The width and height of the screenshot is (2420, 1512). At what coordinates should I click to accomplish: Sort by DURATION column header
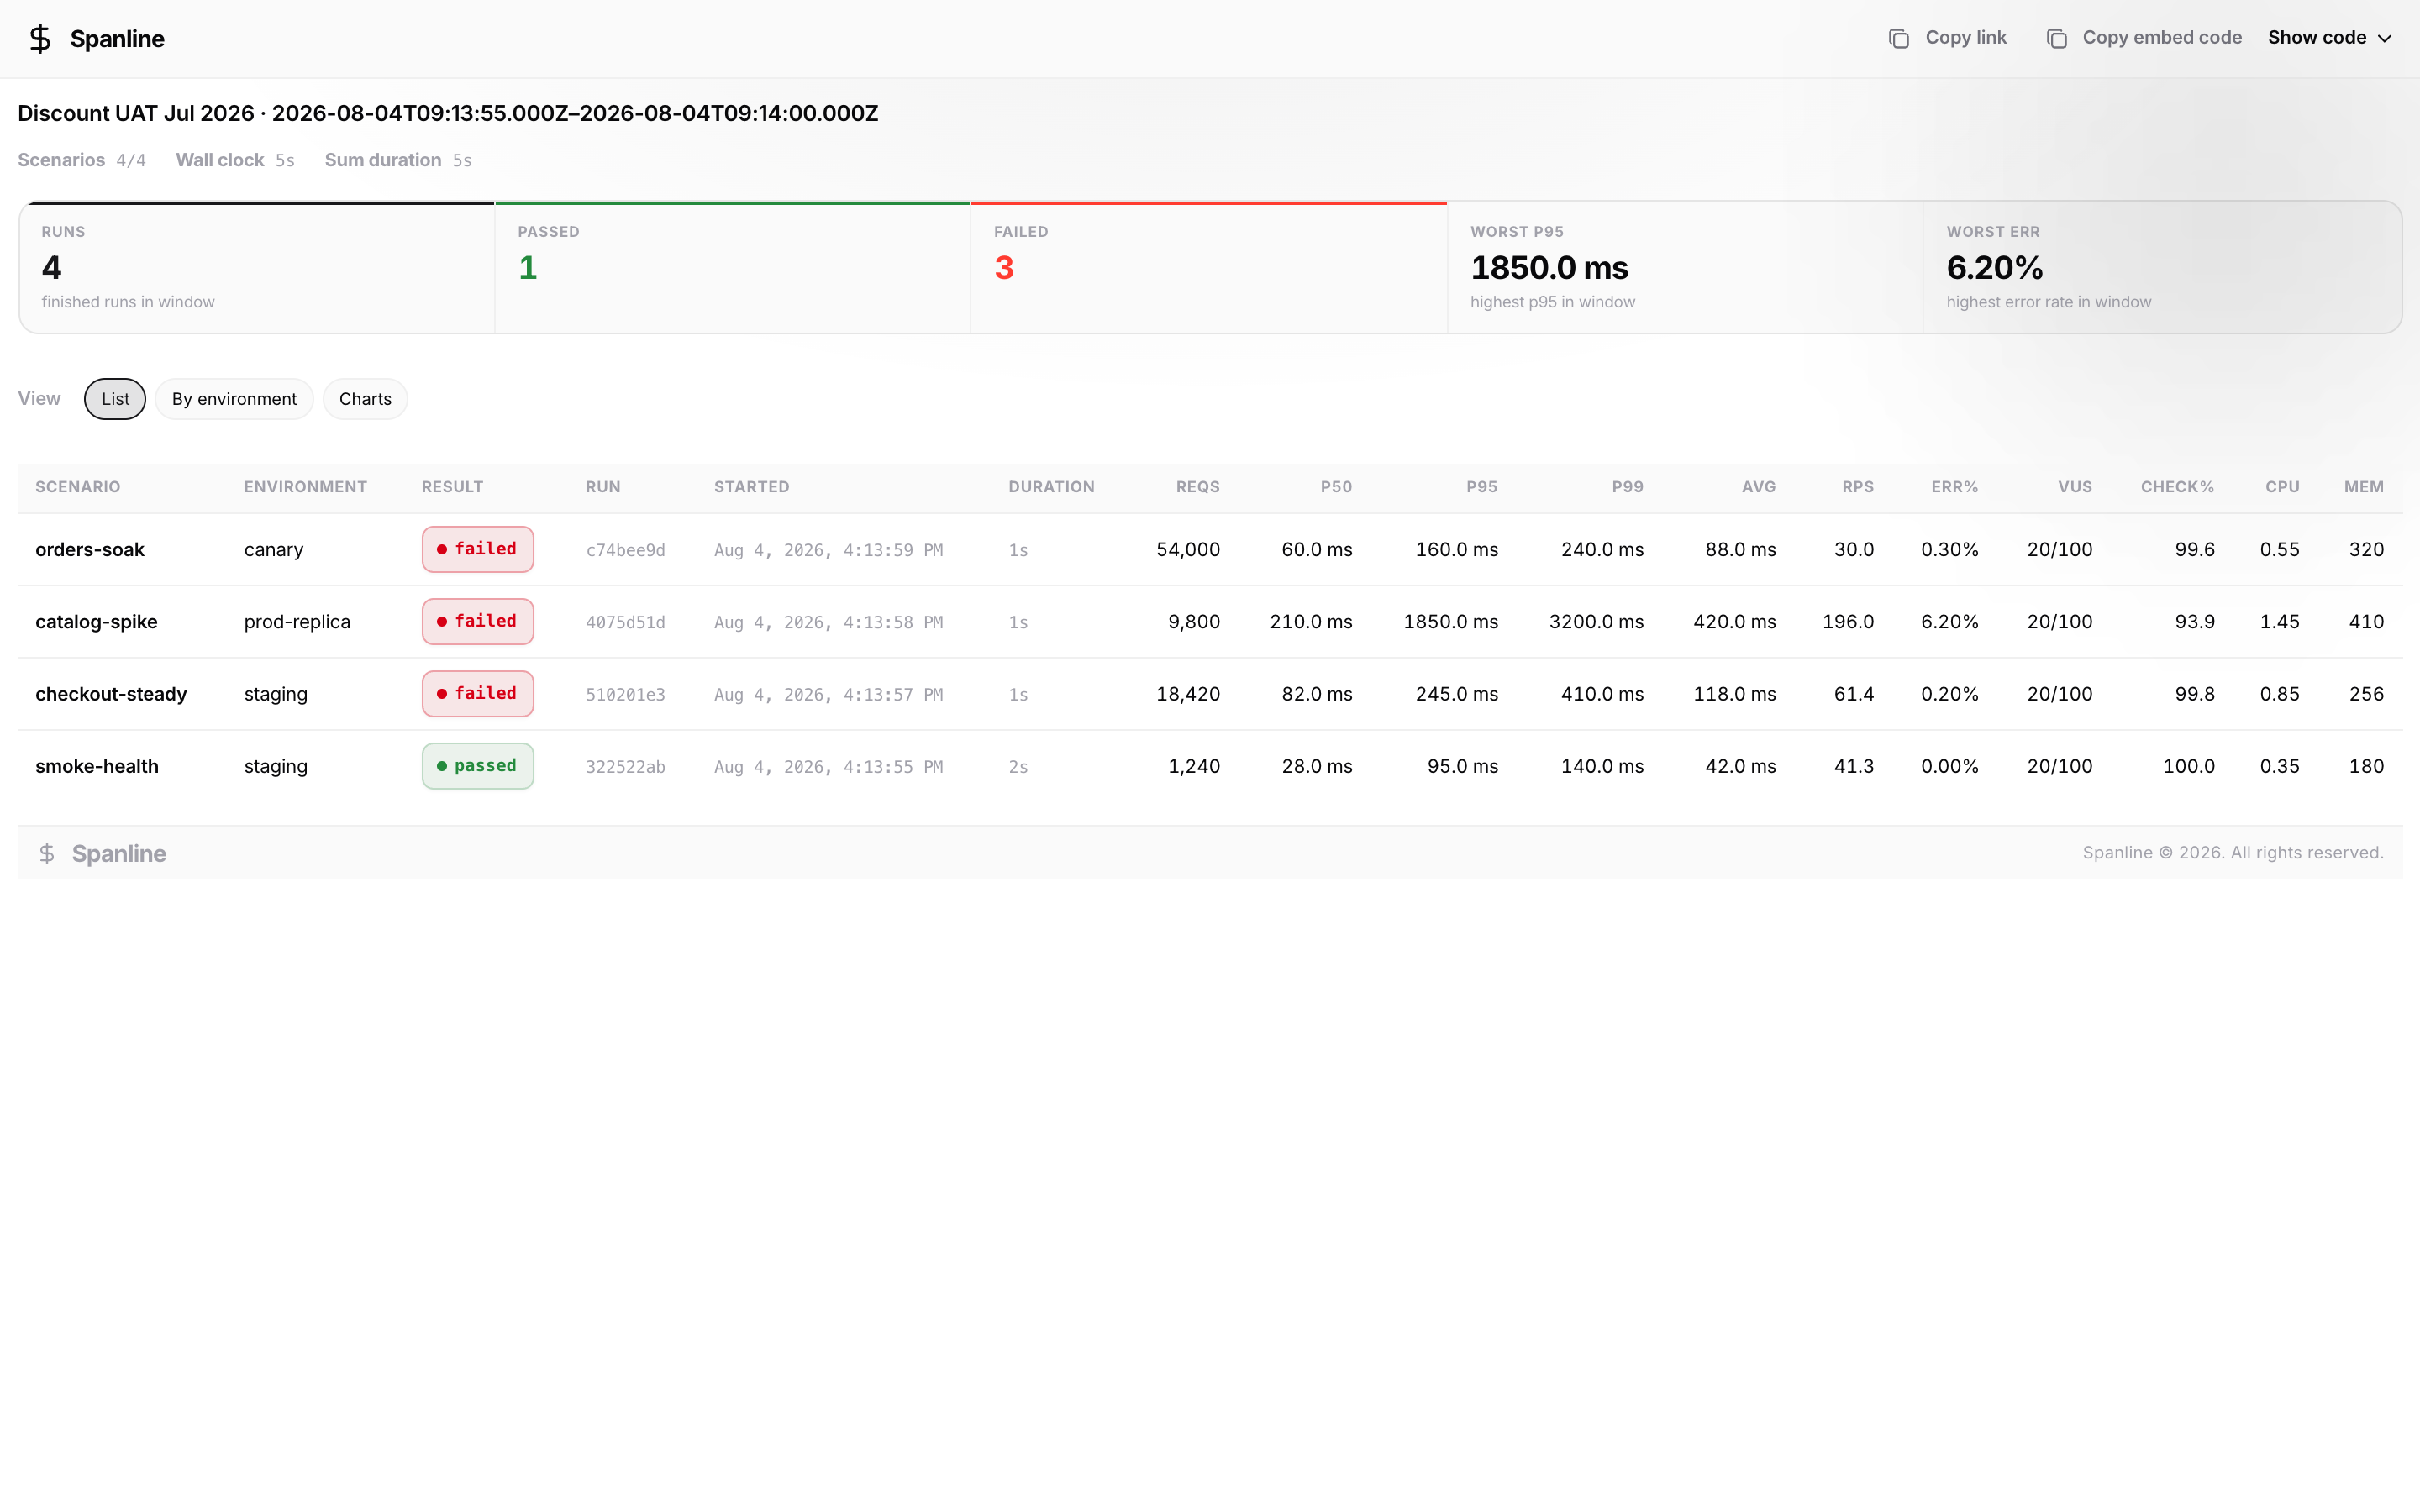tap(1051, 487)
